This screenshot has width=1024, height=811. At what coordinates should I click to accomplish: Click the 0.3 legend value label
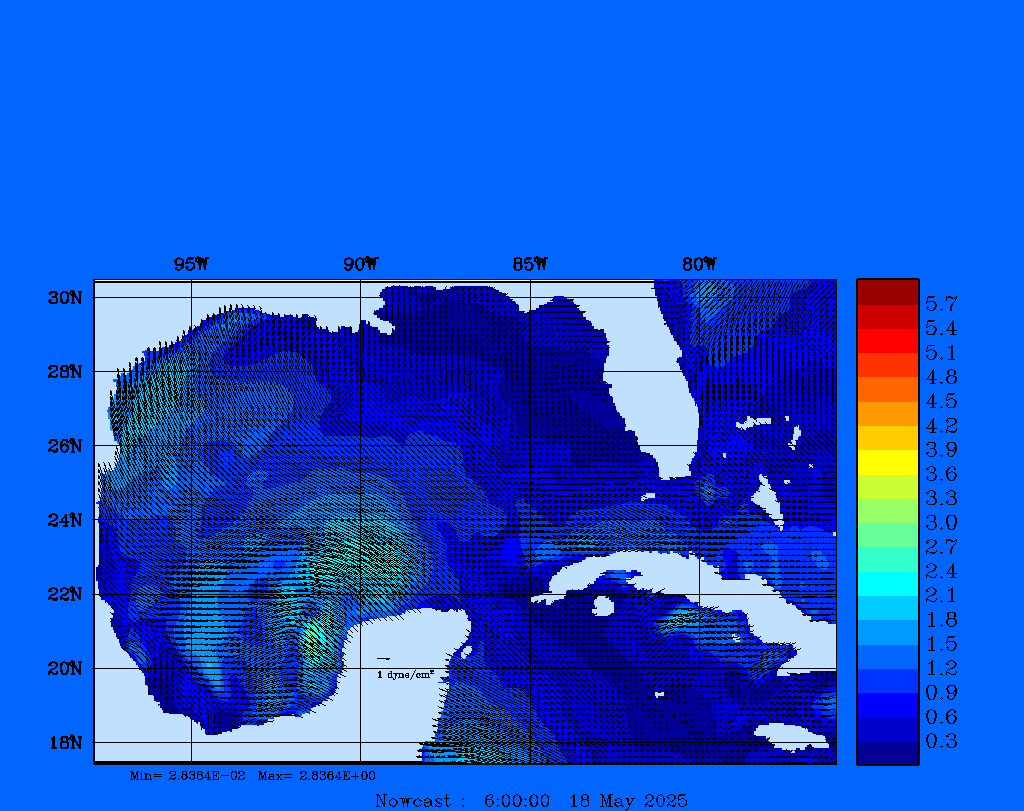coord(941,741)
